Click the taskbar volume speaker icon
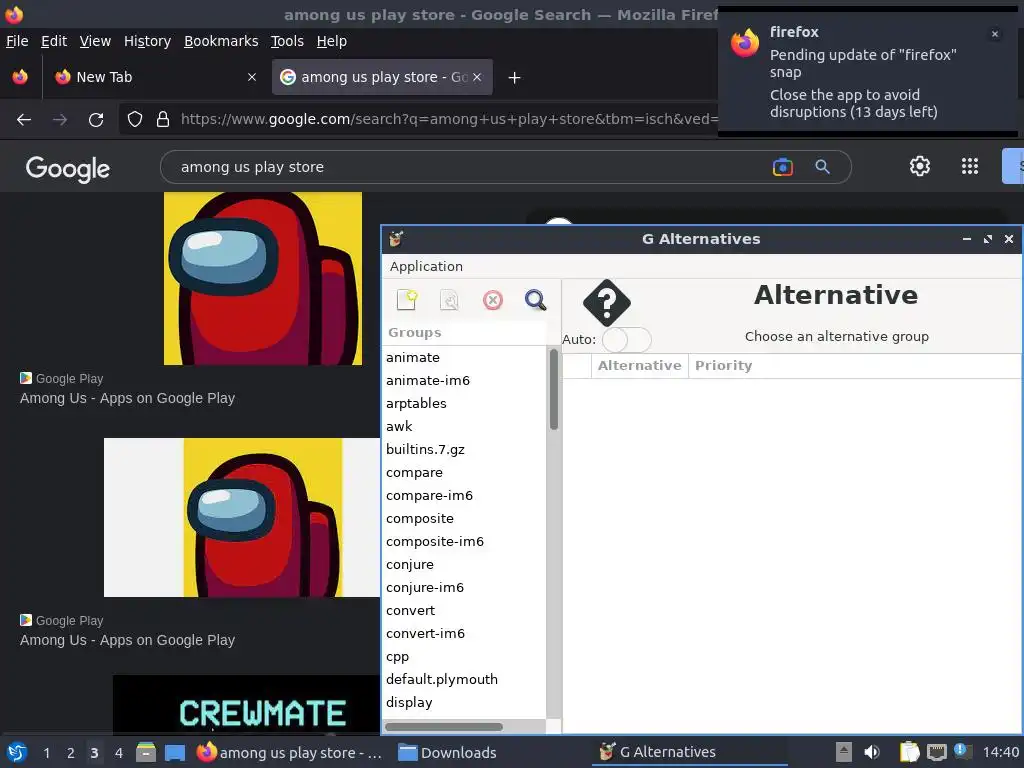The image size is (1024, 768). pos(872,752)
